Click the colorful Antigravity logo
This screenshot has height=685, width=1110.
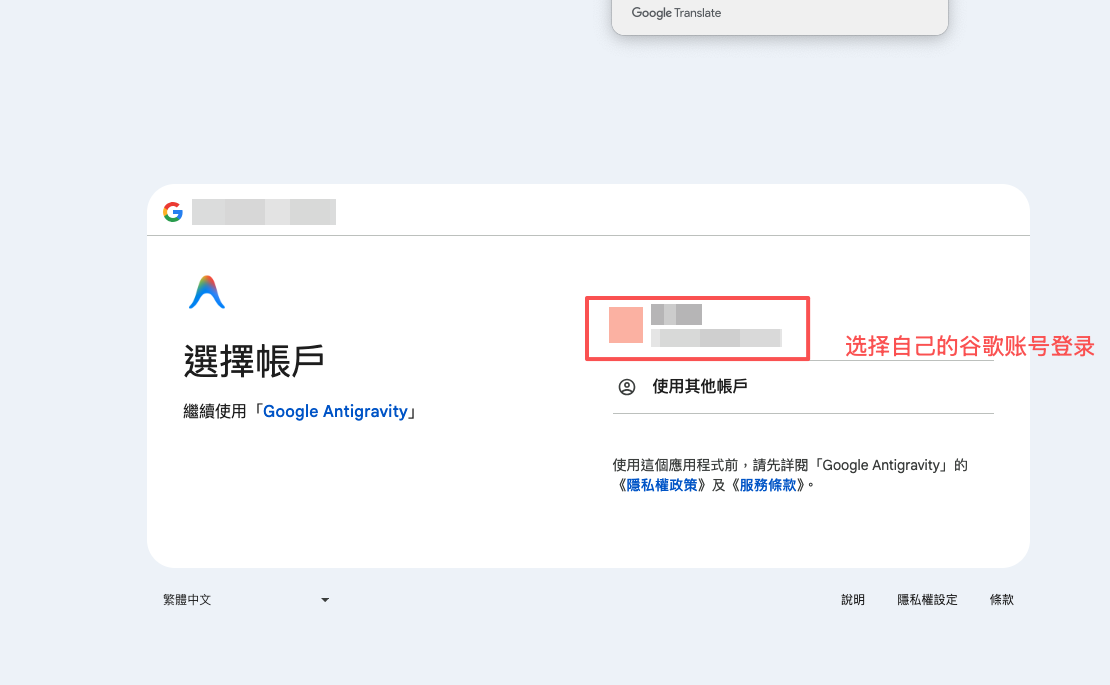pyautogui.click(x=208, y=291)
